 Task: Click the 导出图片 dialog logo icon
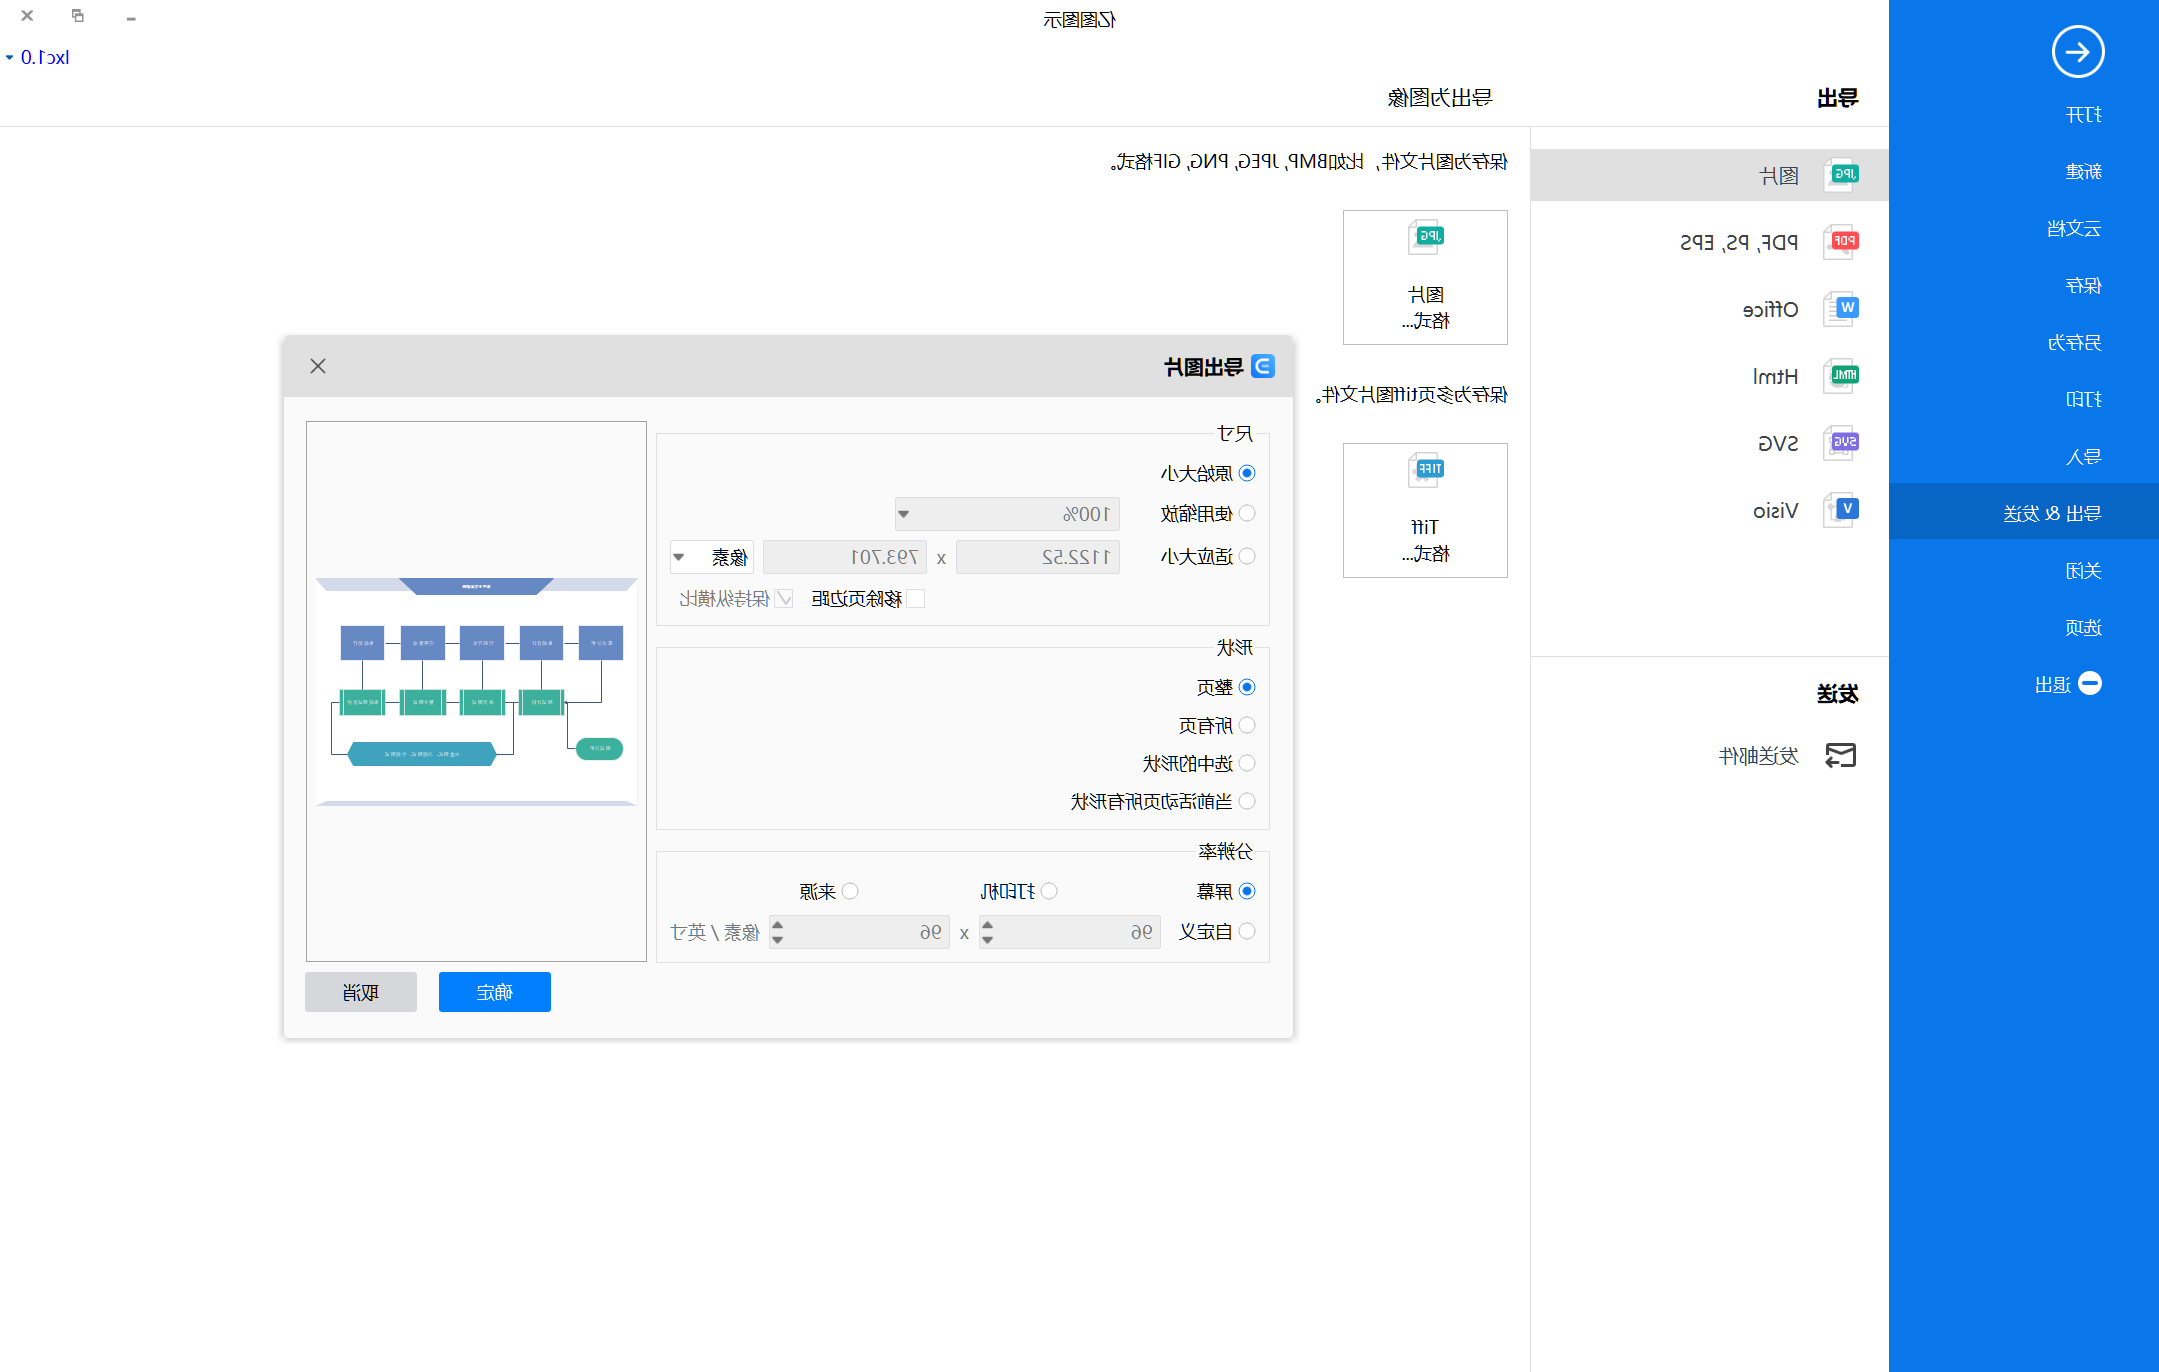tap(1262, 366)
